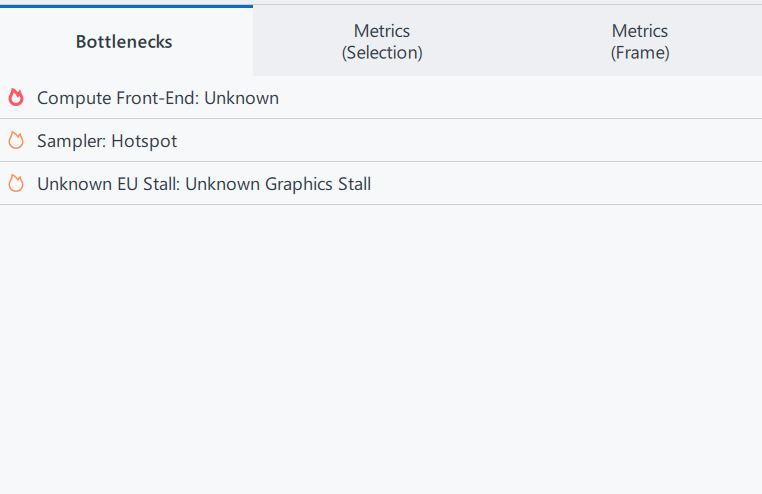
Task: Click blank right side of Sampler row
Action: (560, 141)
